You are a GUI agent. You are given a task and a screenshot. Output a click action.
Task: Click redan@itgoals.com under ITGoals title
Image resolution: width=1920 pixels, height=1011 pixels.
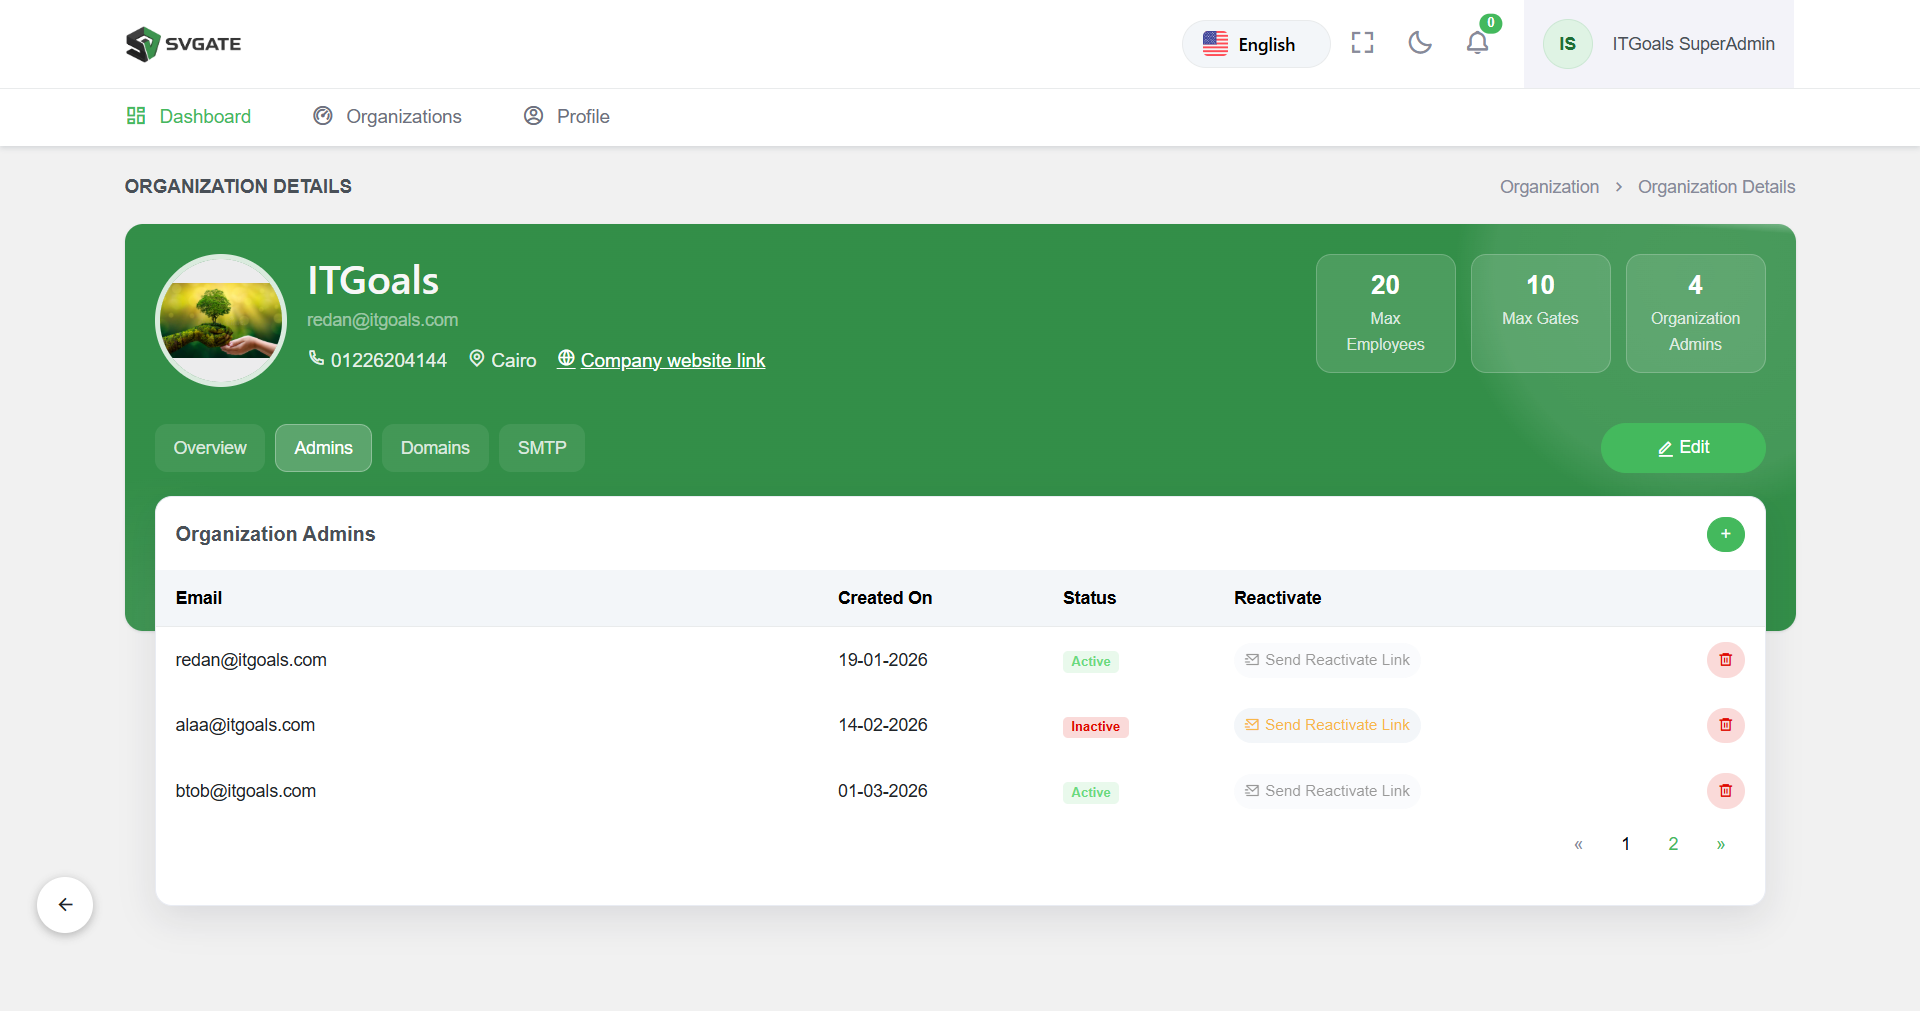(382, 320)
